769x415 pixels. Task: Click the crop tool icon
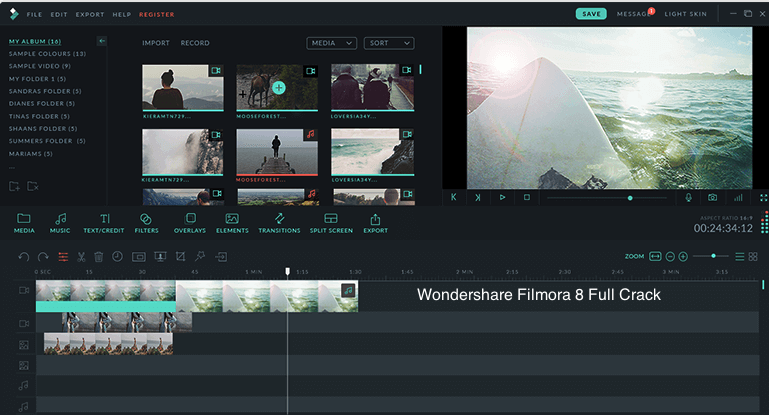[180, 257]
